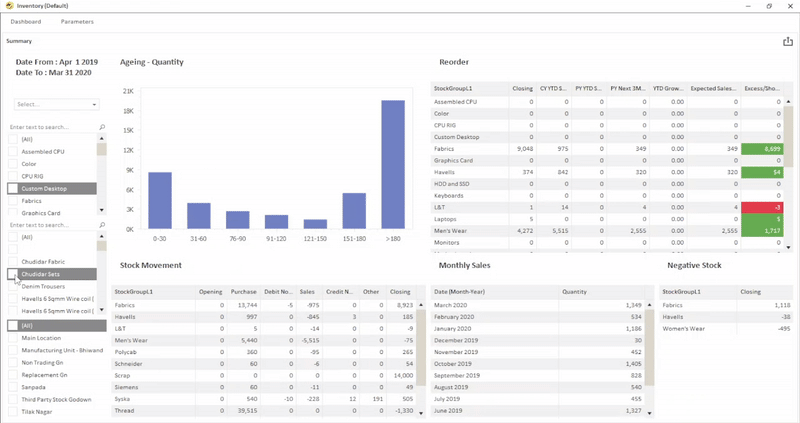The width and height of the screenshot is (800, 423).
Task: Toggle the CPU RIG checkbox
Action: [13, 176]
